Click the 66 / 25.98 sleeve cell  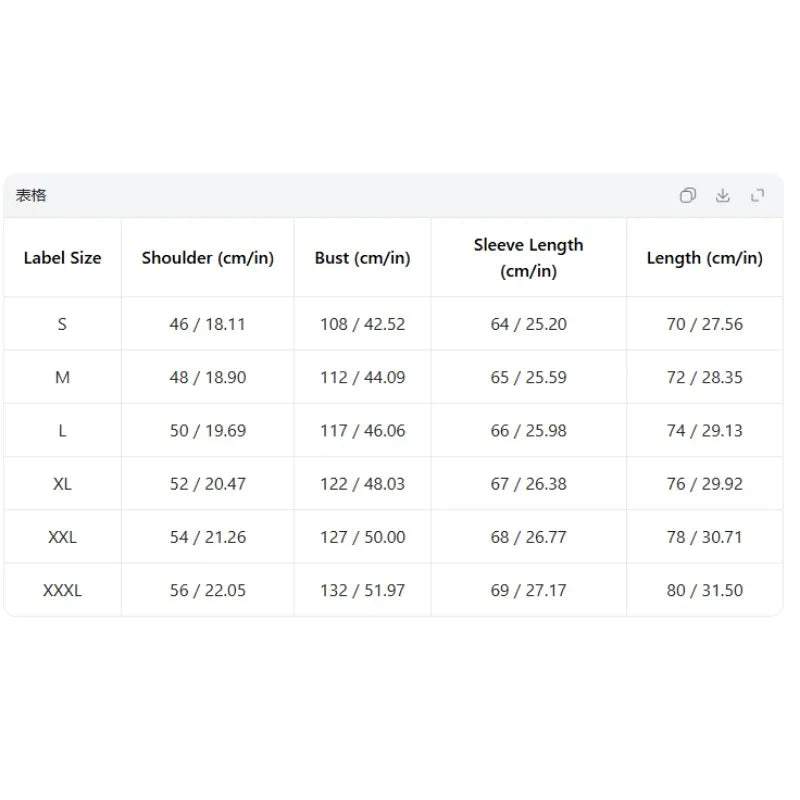pos(529,431)
